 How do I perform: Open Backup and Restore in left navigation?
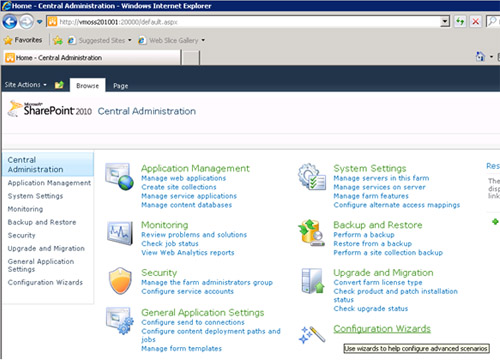click(x=42, y=222)
